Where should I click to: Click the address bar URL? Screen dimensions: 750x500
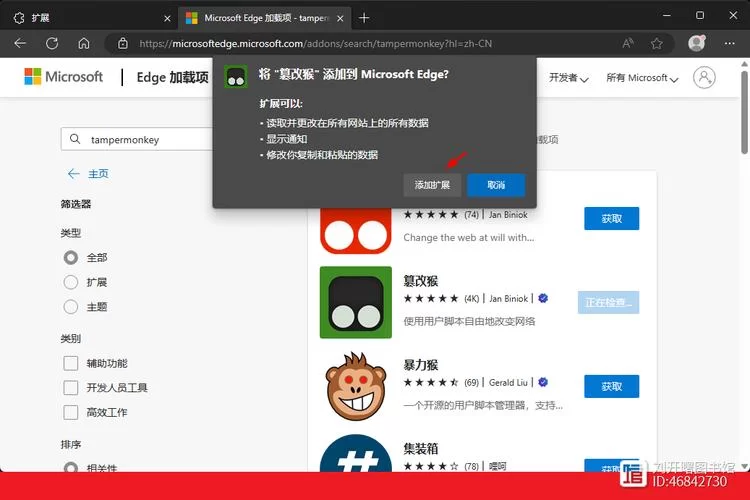pos(316,44)
